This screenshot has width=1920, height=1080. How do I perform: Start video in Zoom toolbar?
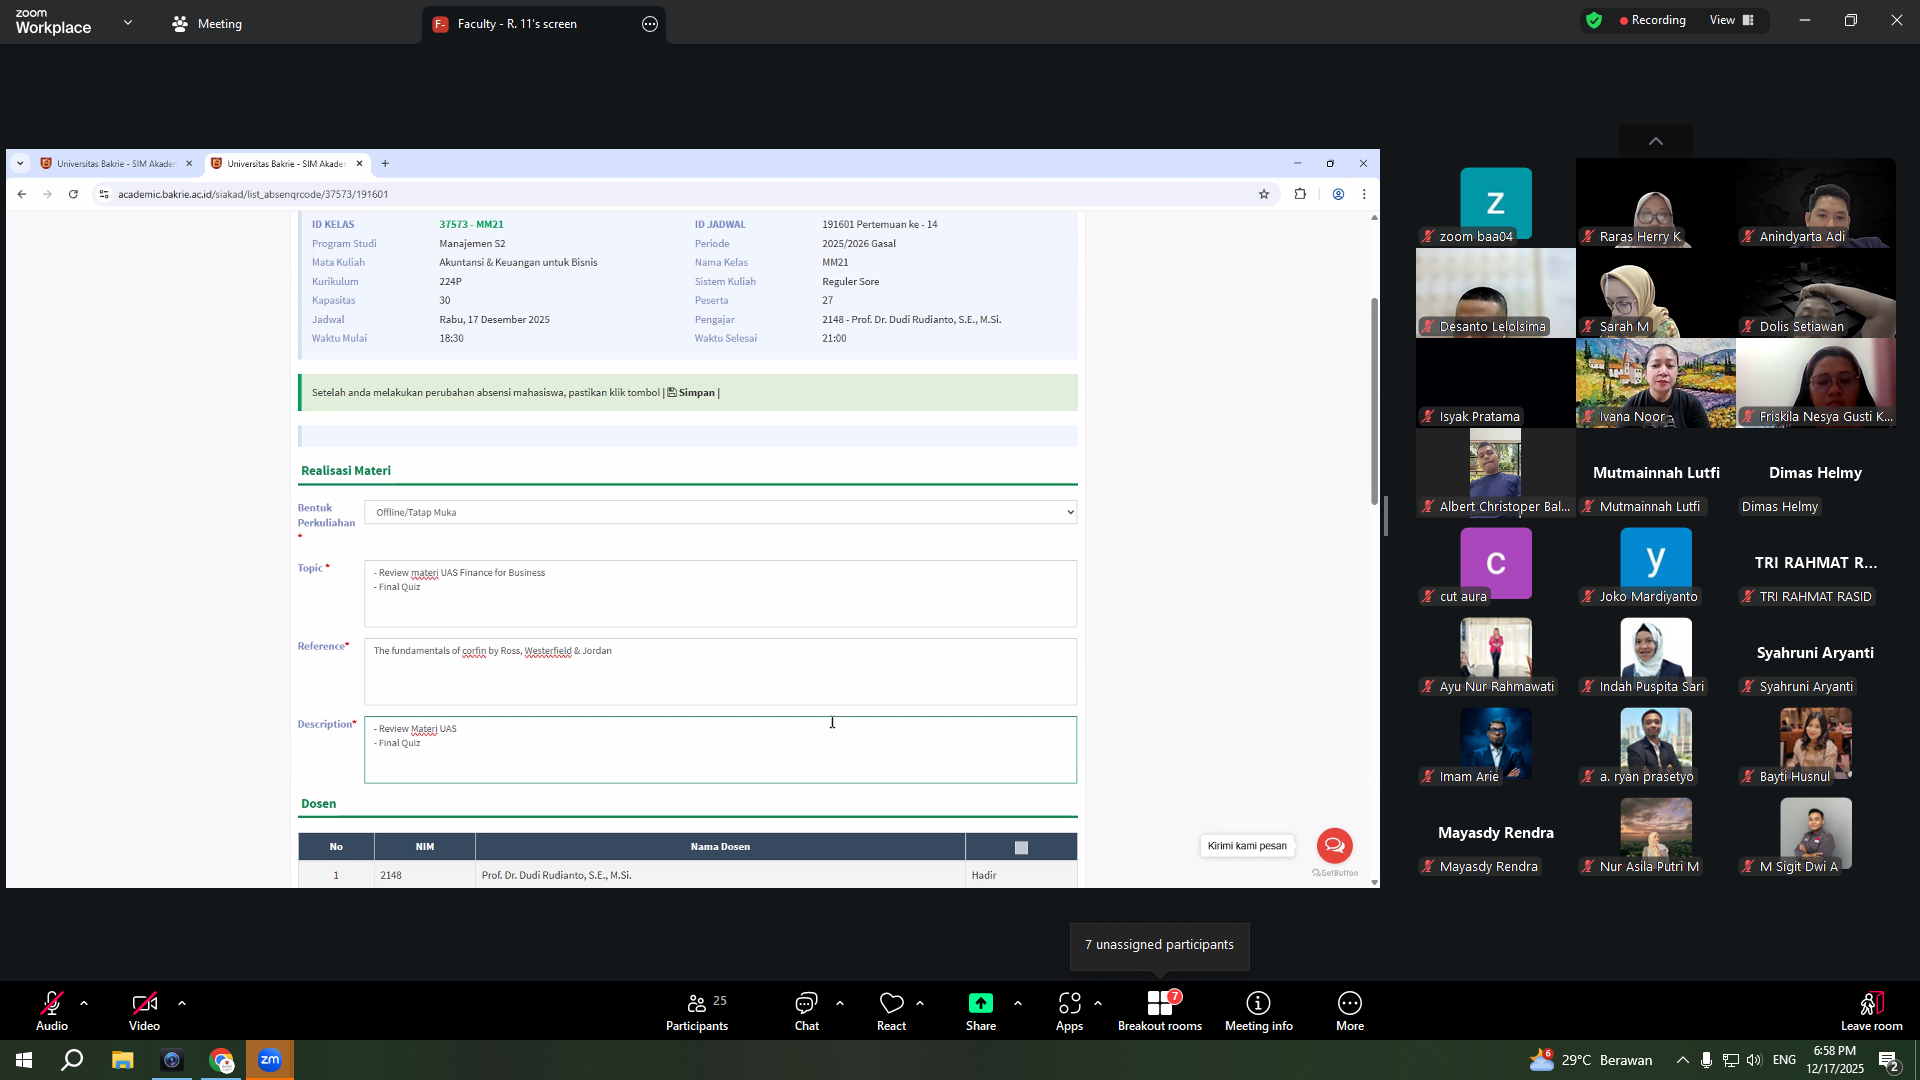click(x=144, y=1010)
